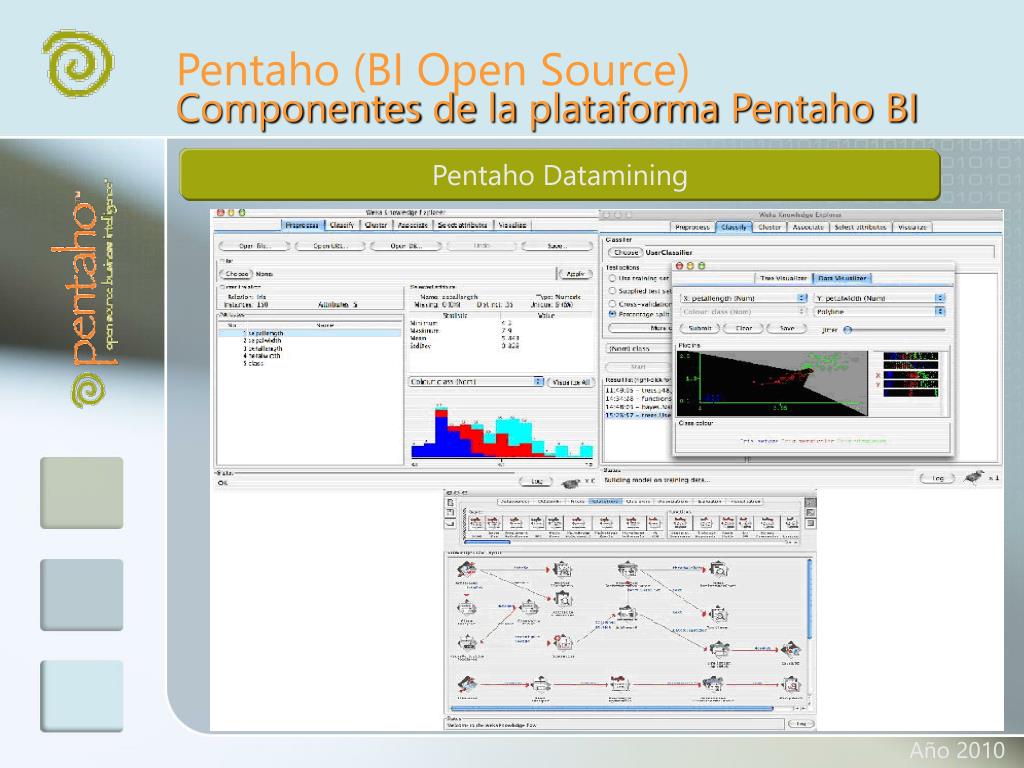
Task: Open the Tree Visualizer tab
Action: [x=783, y=278]
